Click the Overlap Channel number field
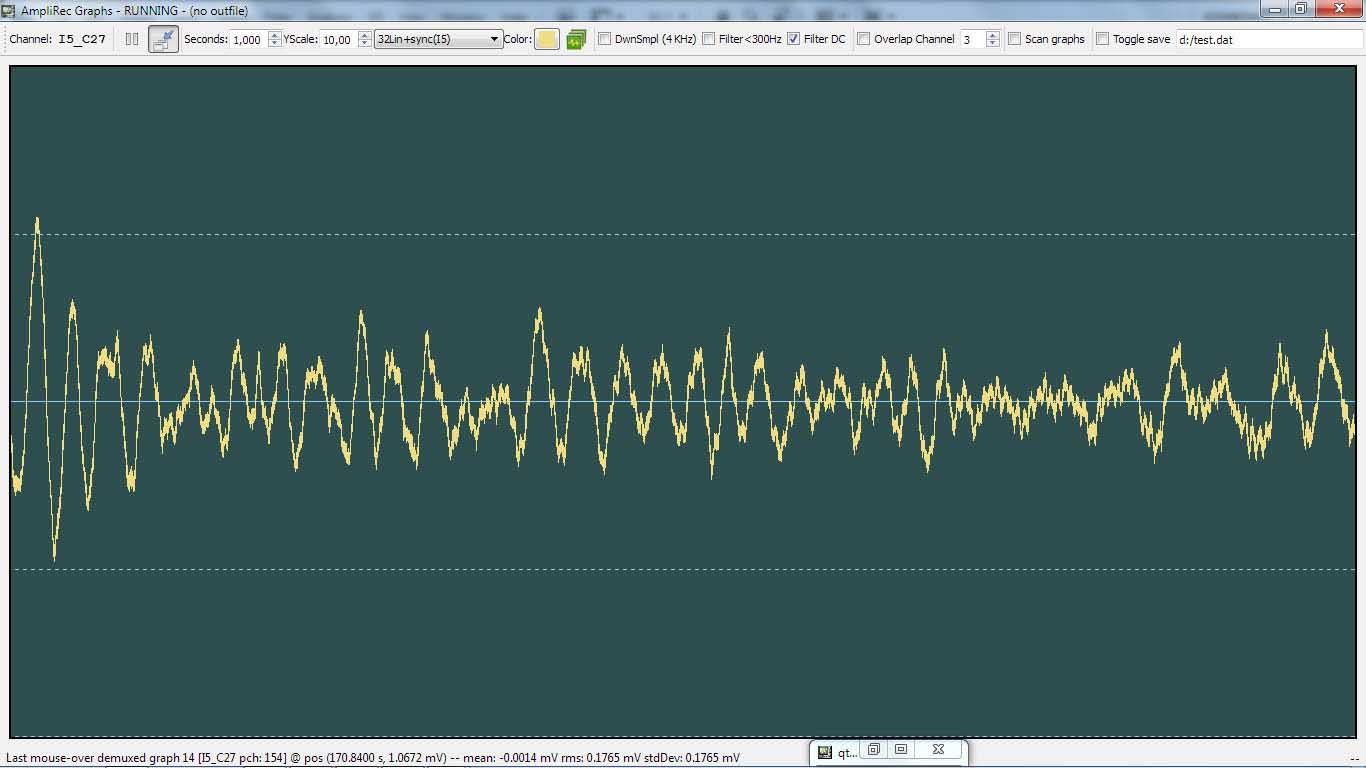1366x768 pixels. tap(972, 39)
